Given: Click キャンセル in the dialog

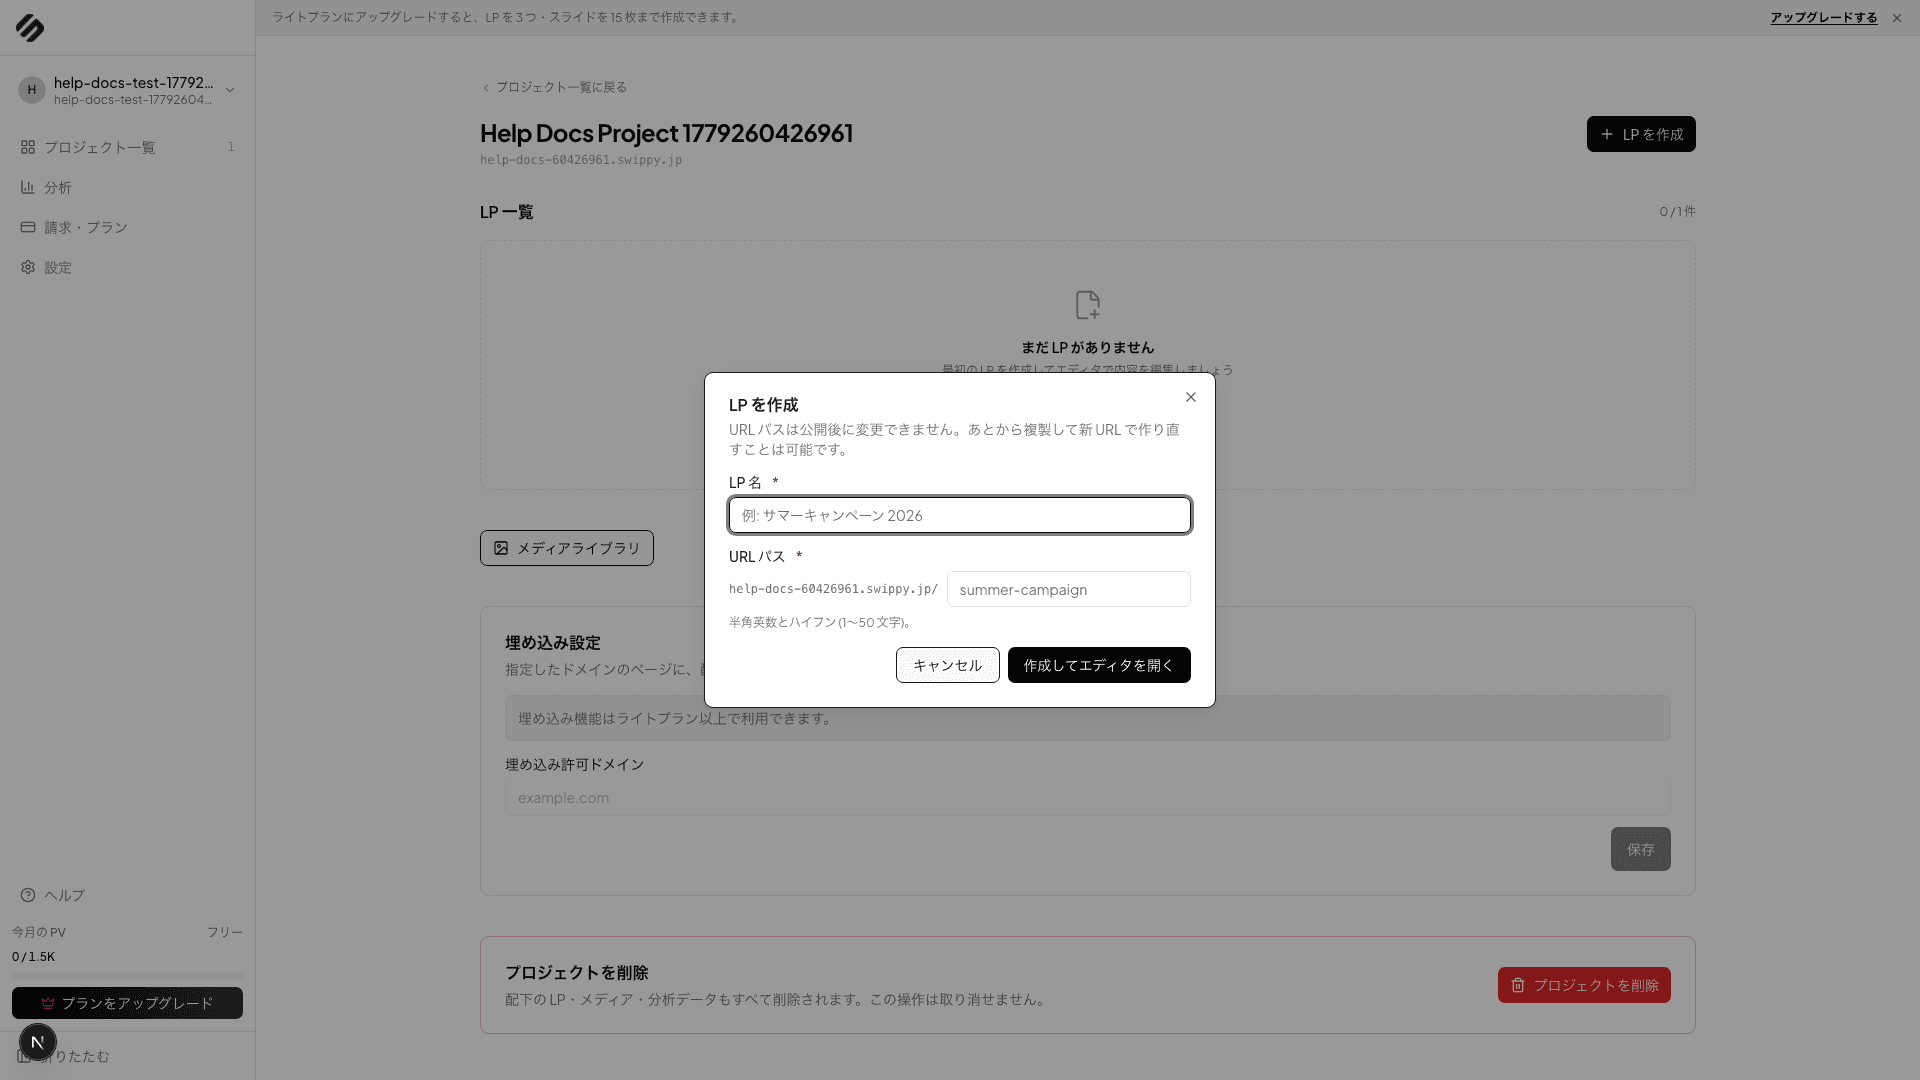Looking at the screenshot, I should tap(948, 665).
